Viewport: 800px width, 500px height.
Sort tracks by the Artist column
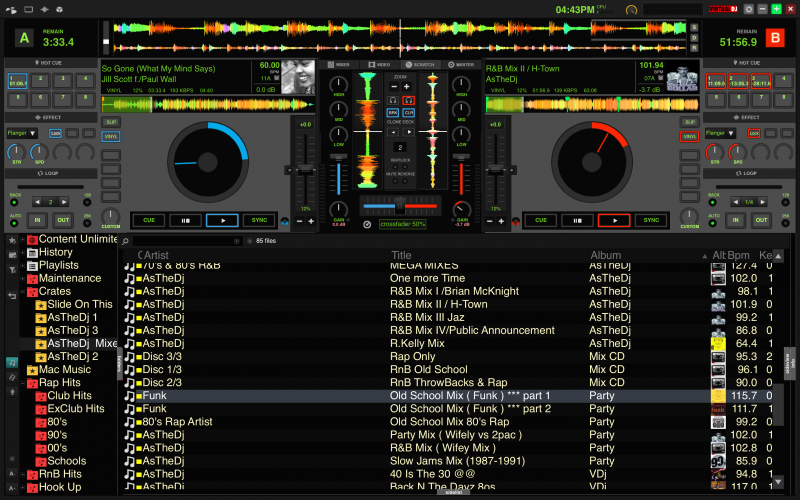[156, 255]
